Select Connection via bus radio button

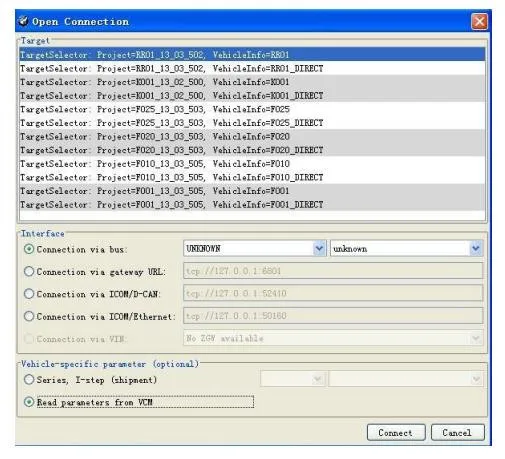pyautogui.click(x=29, y=249)
